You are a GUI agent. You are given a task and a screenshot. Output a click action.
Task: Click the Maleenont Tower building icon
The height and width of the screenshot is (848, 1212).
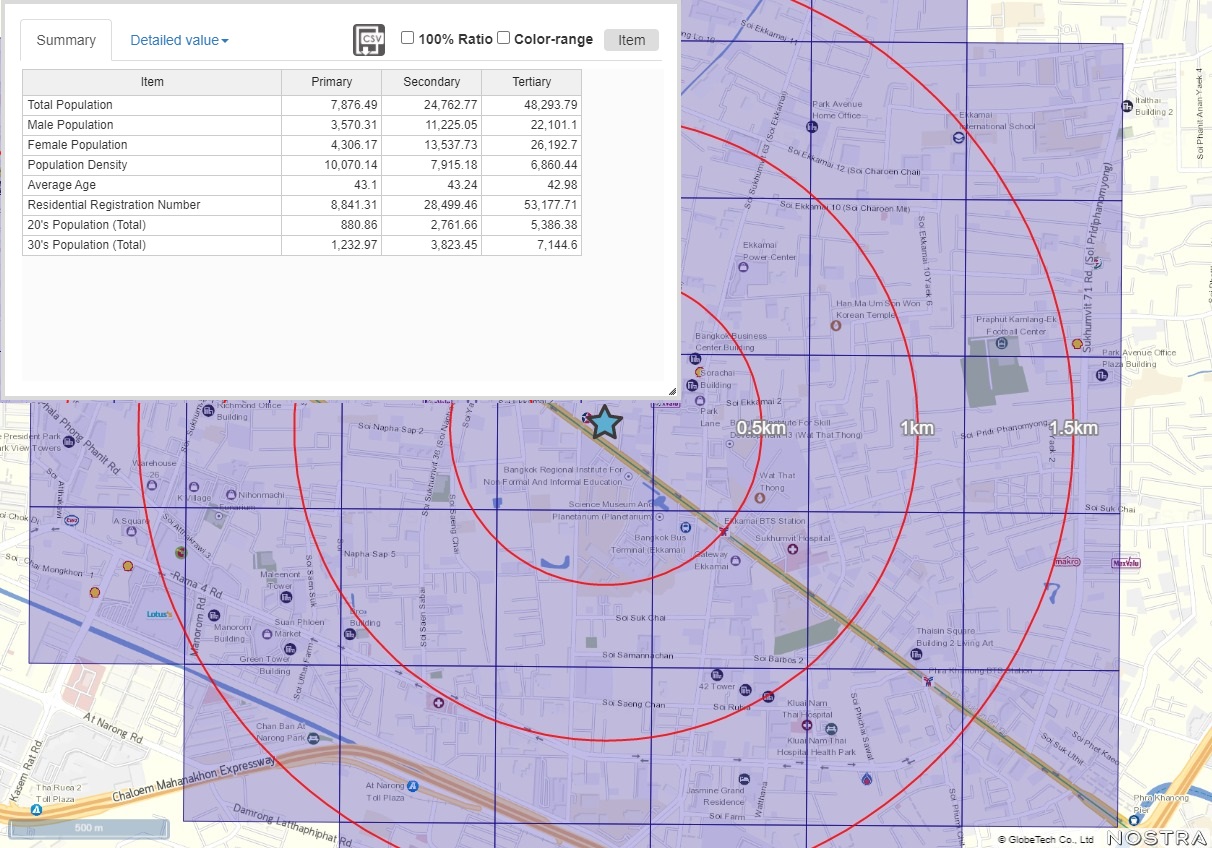(x=286, y=598)
